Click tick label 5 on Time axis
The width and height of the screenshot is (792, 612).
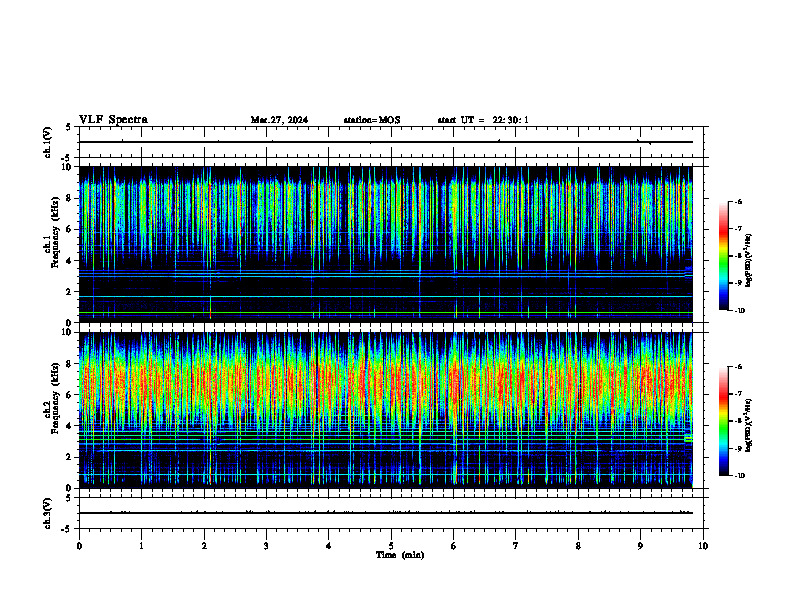[x=391, y=546]
